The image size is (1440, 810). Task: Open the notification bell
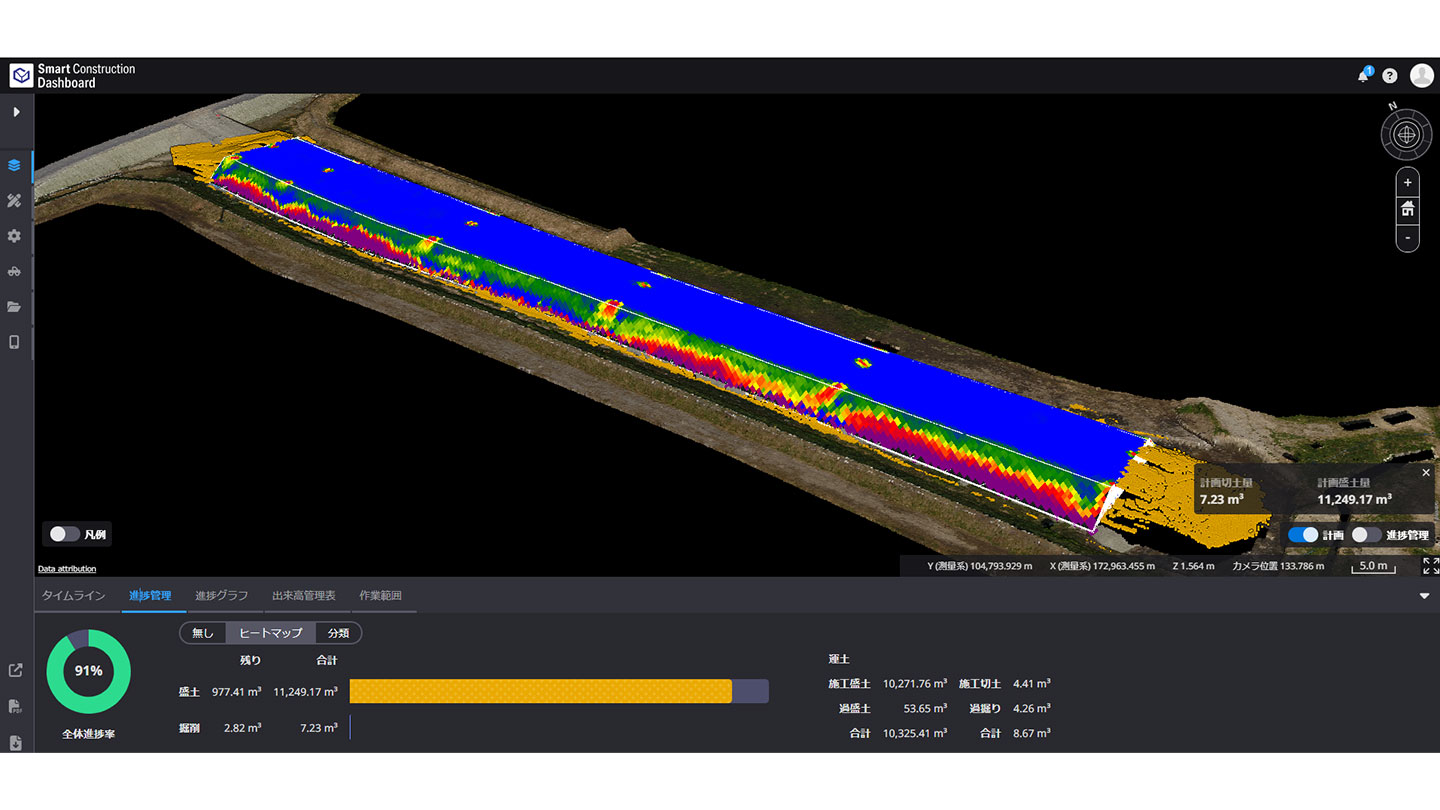(1363, 76)
